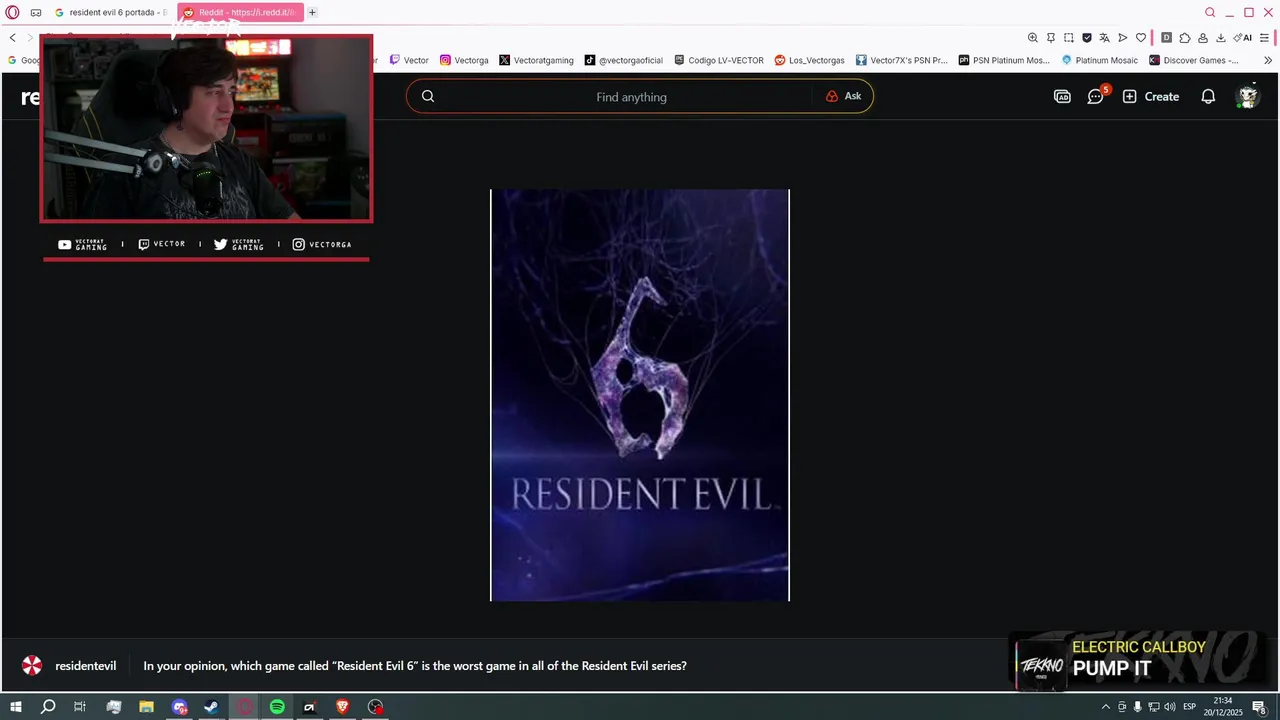1280x720 pixels.
Task: Expand the system tray hidden icons chevron
Action: point(1105,707)
